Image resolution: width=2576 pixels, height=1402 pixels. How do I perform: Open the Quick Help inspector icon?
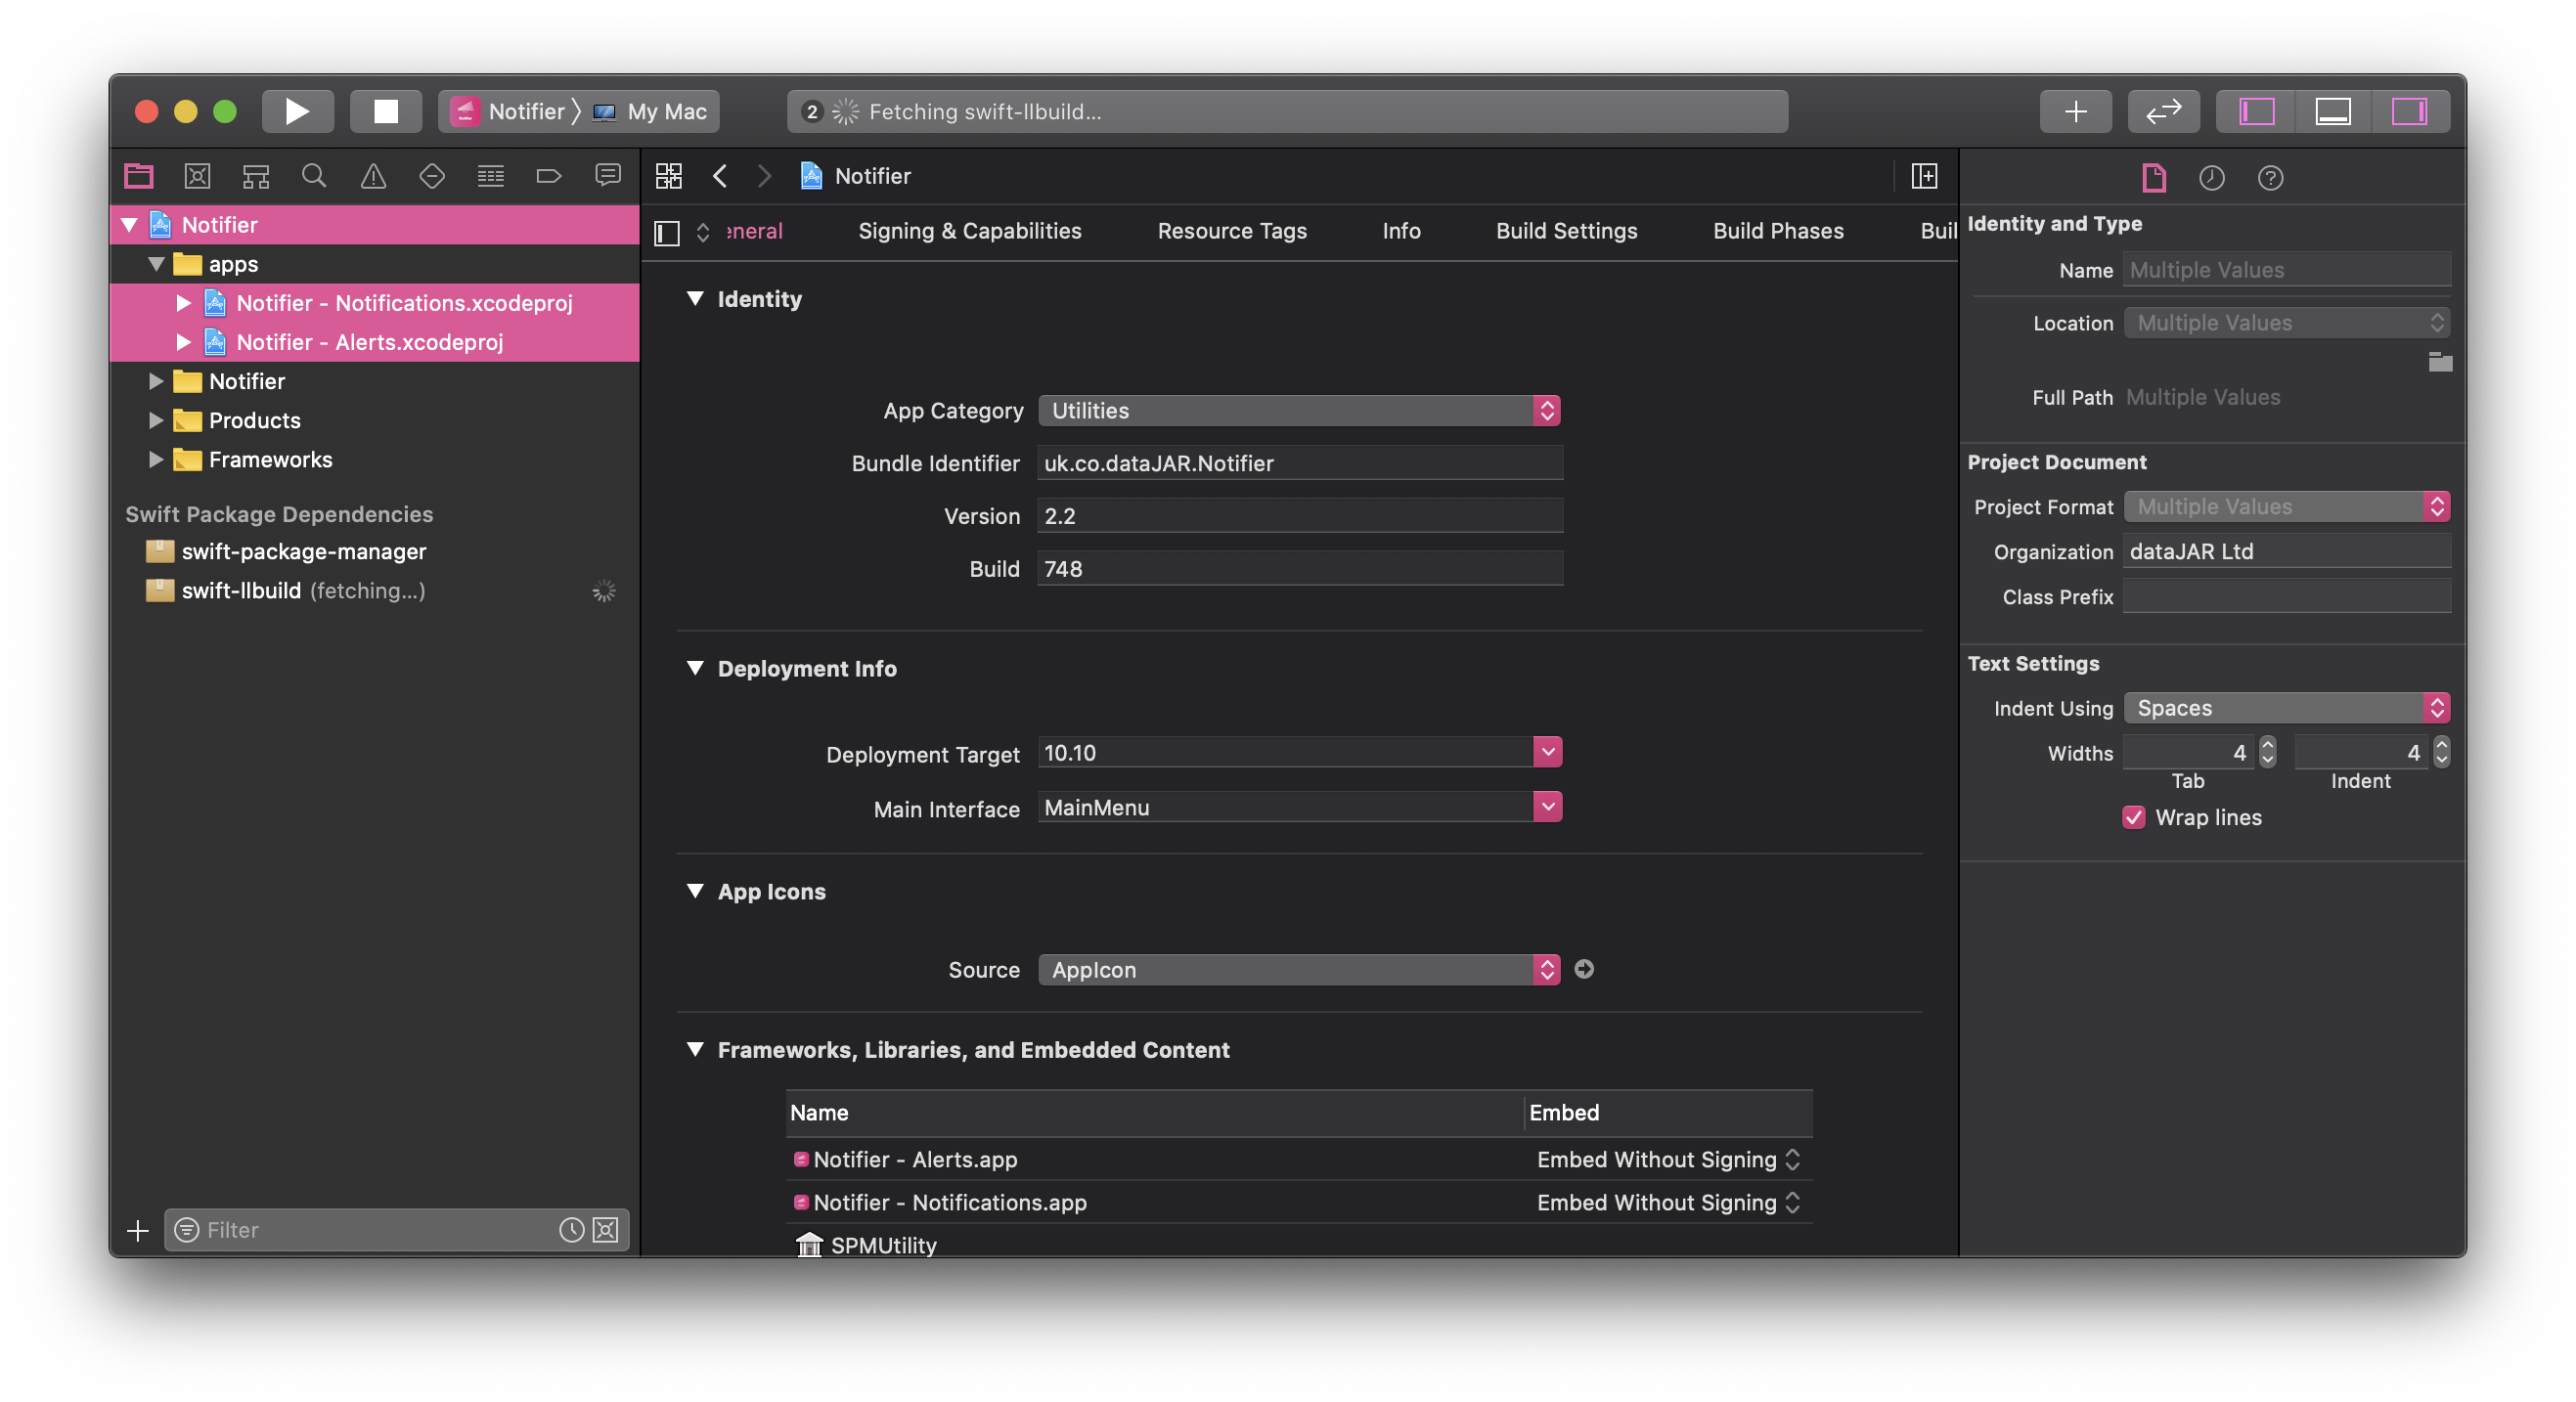2270,178
